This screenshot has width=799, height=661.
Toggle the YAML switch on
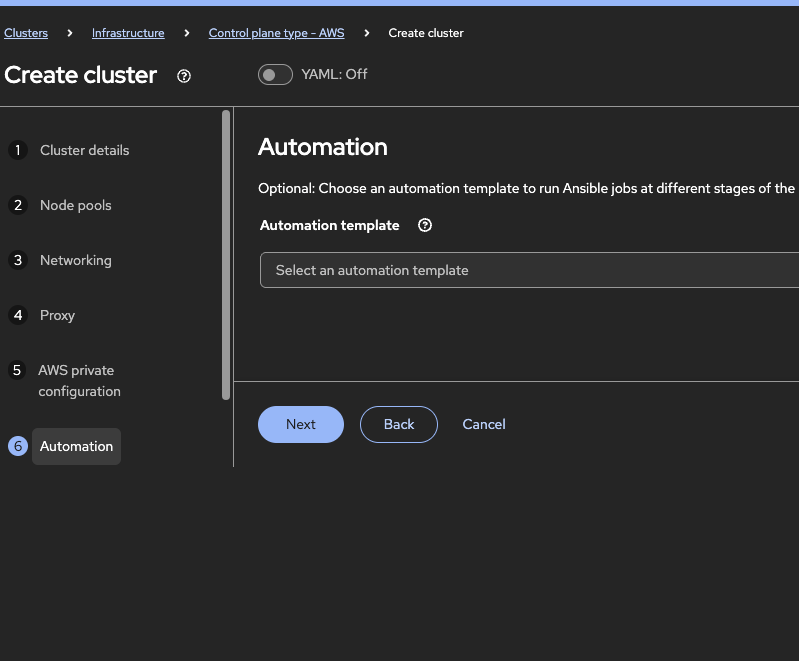[275, 74]
